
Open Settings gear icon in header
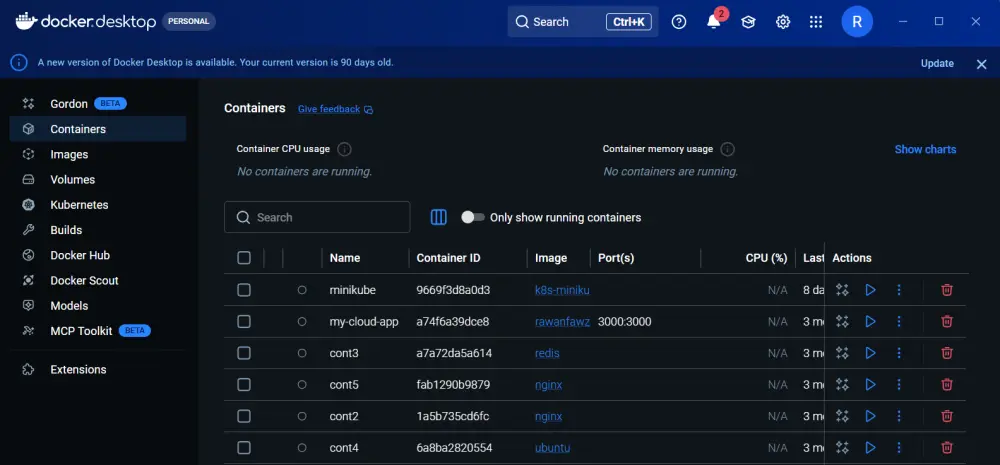[x=783, y=22]
